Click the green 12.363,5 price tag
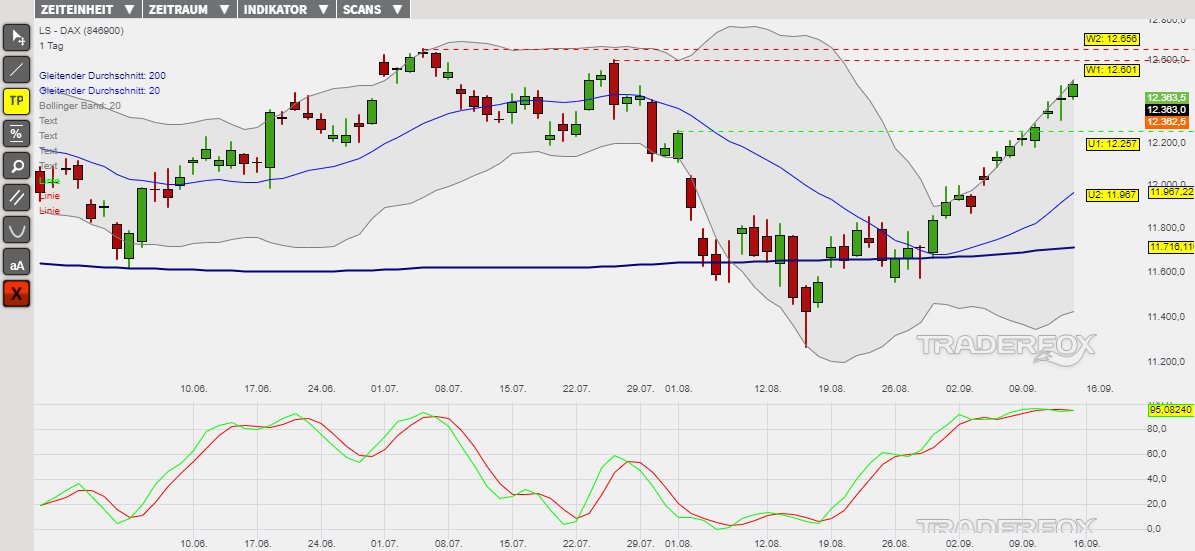 (1167, 98)
